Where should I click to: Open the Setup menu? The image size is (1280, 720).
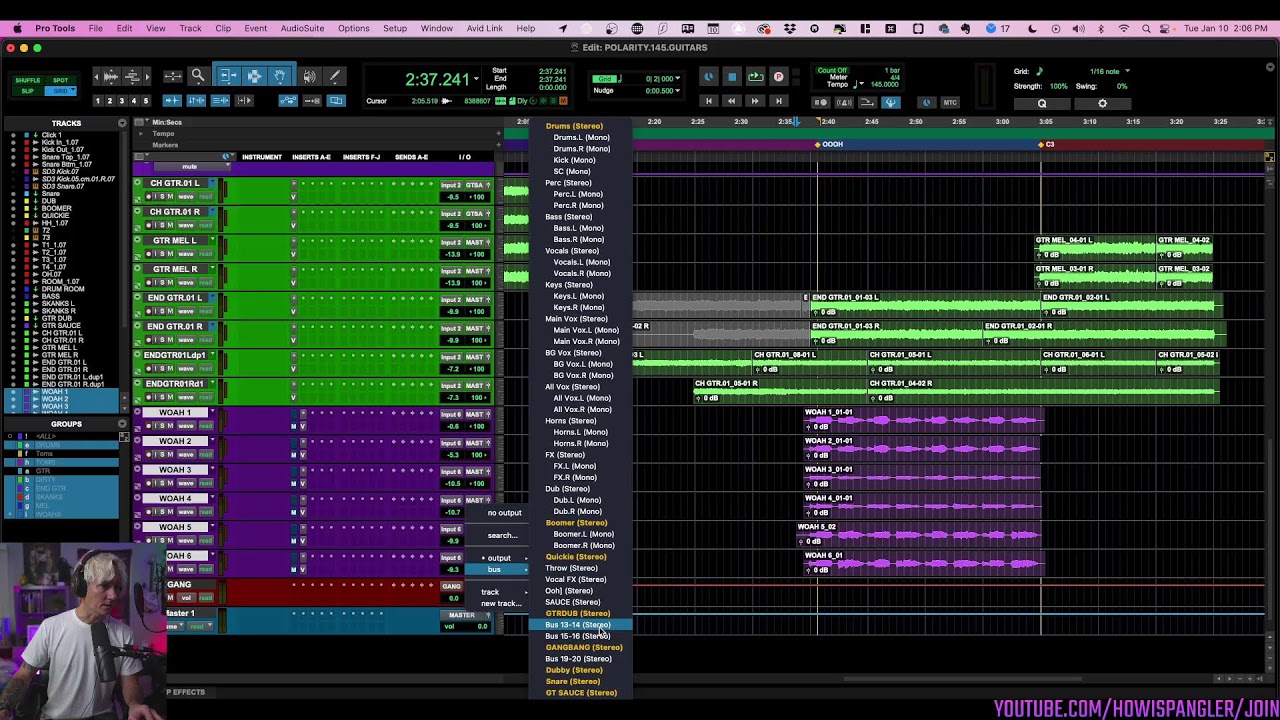coord(395,29)
